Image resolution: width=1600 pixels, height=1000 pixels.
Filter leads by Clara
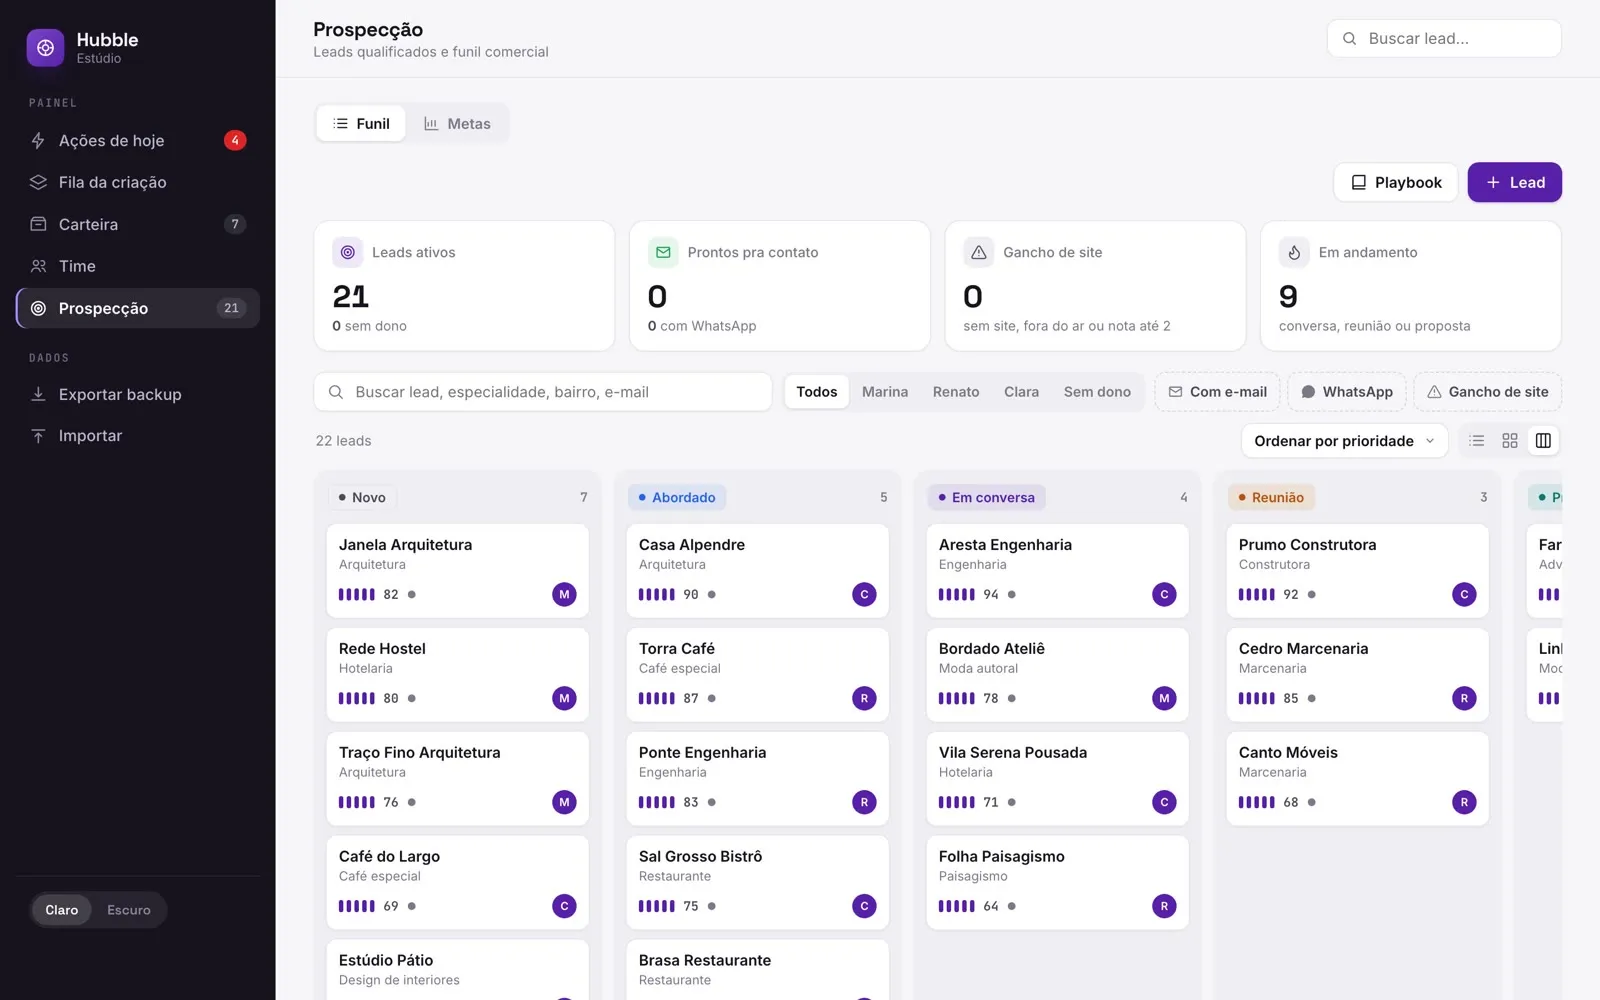click(x=1021, y=392)
